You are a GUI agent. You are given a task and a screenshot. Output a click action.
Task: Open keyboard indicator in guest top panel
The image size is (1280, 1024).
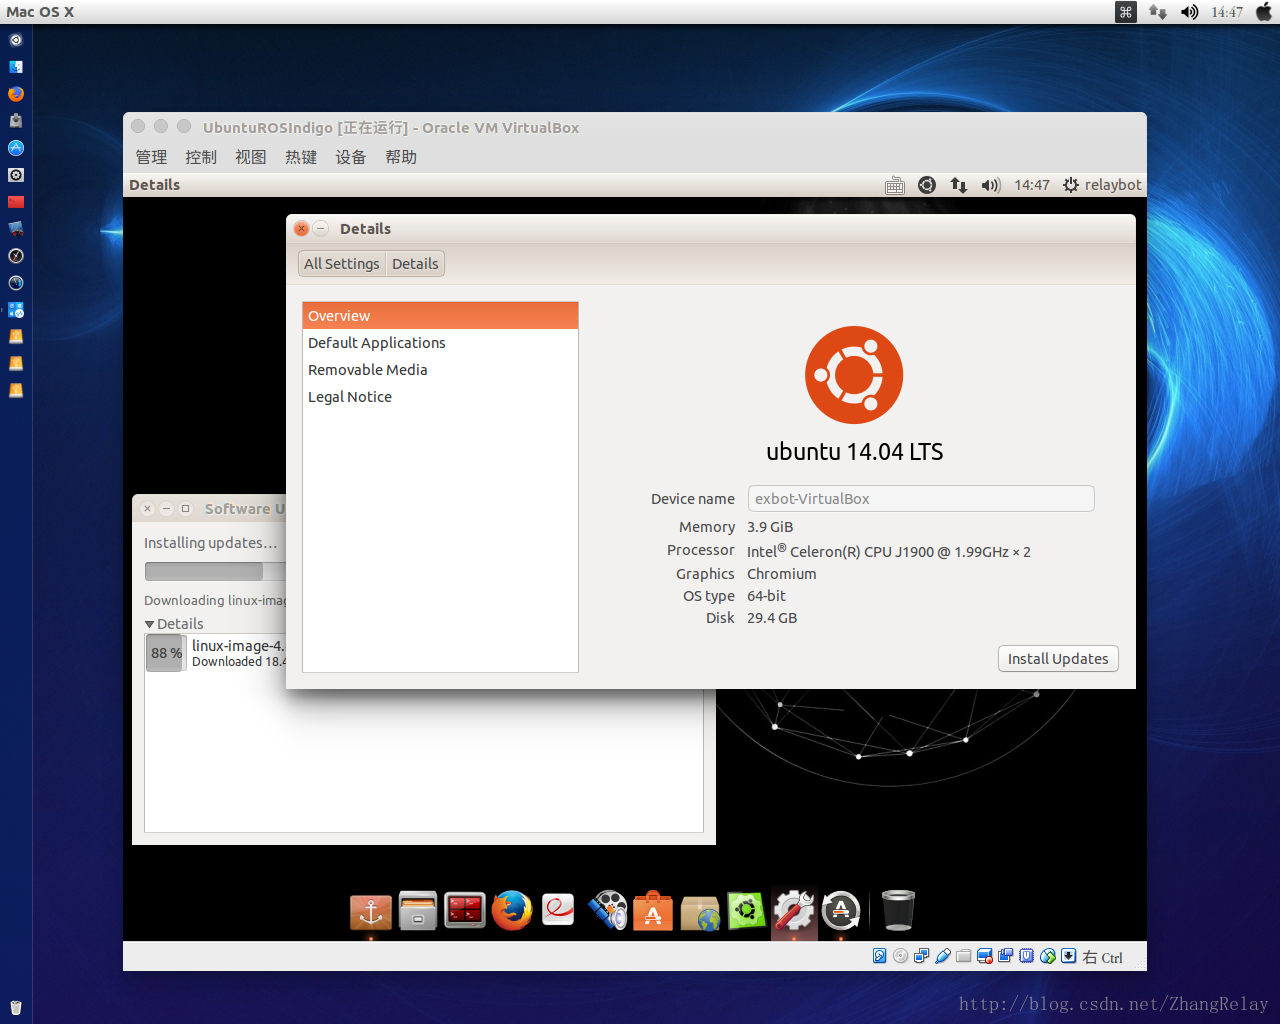(895, 185)
